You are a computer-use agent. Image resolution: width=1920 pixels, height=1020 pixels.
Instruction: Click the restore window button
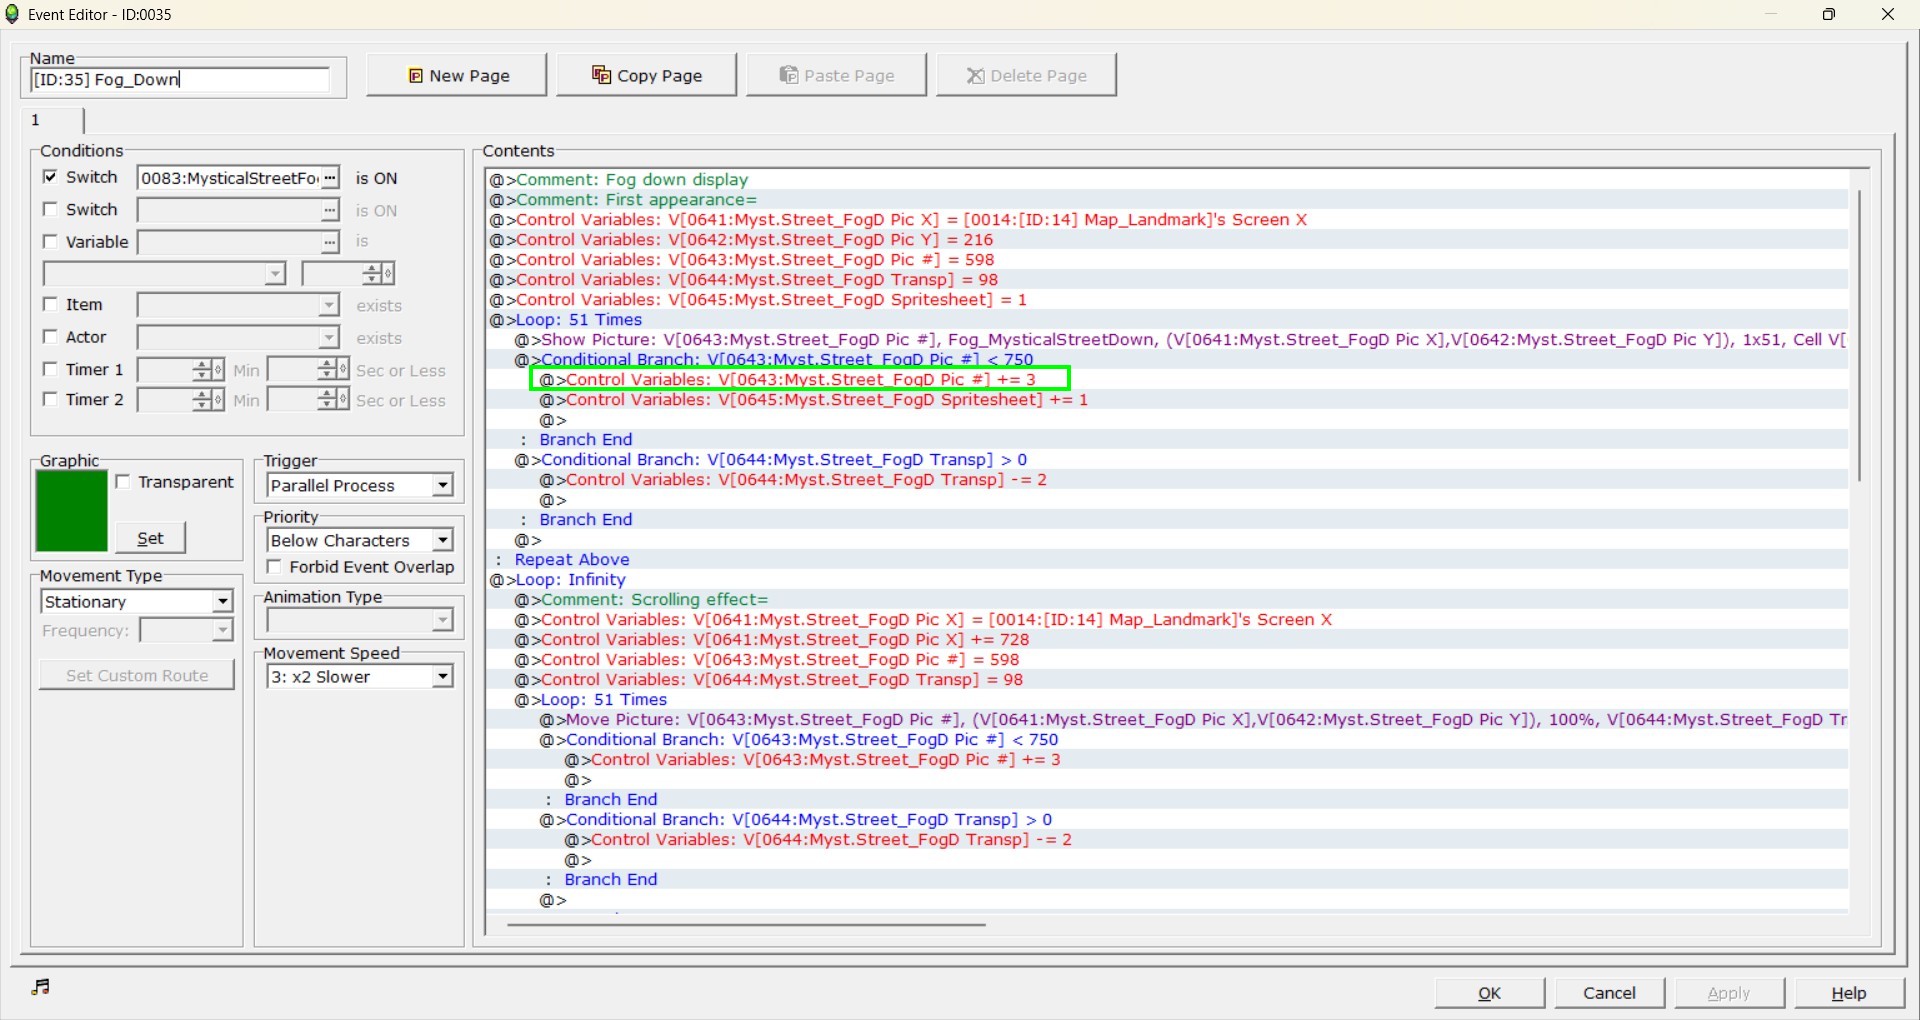pyautogui.click(x=1829, y=14)
